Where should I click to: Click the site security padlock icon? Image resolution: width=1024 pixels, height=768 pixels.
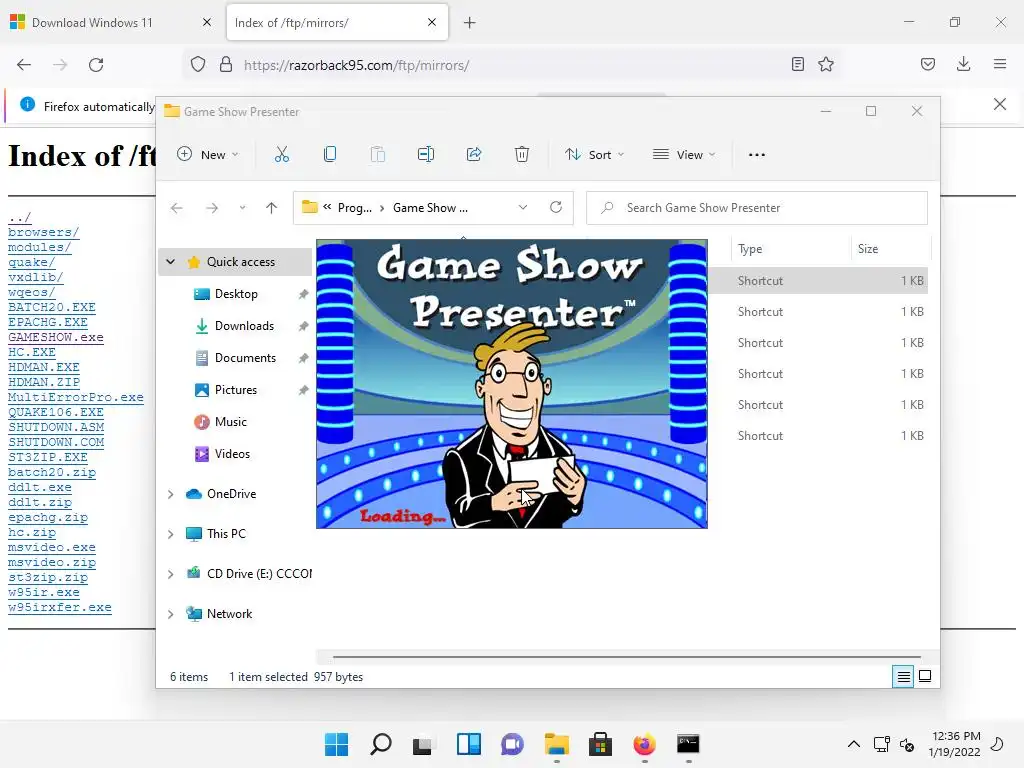pos(226,64)
